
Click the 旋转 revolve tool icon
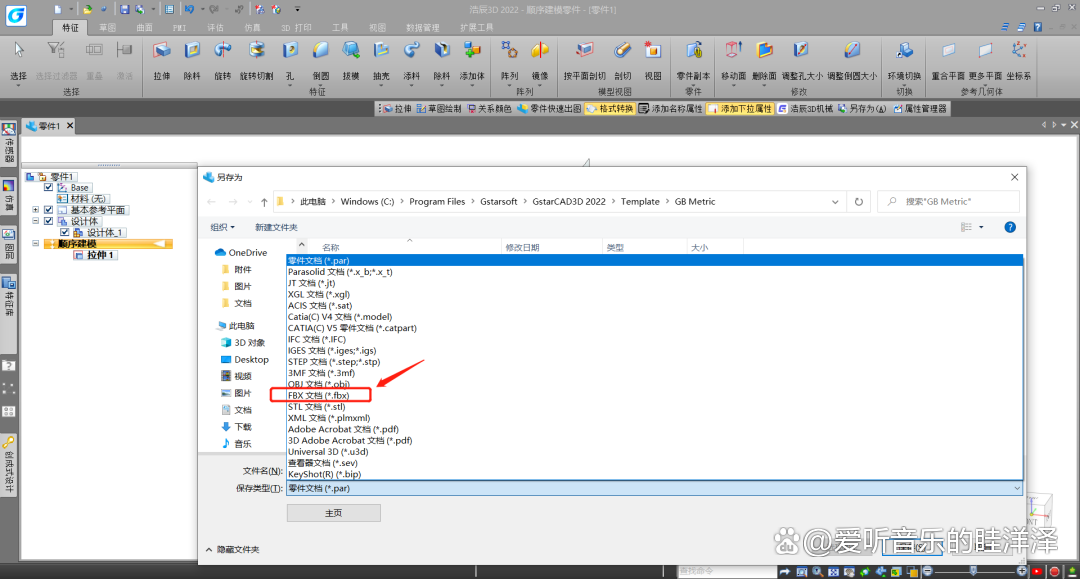tap(222, 59)
